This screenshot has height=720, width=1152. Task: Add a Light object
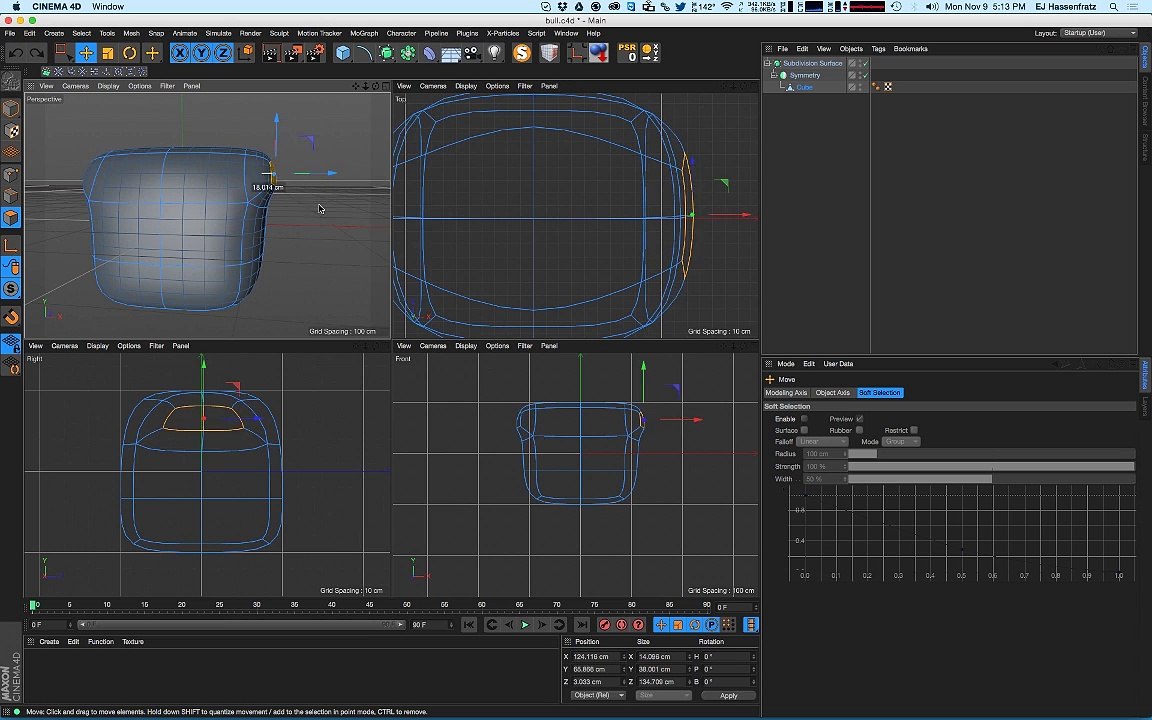pos(494,53)
